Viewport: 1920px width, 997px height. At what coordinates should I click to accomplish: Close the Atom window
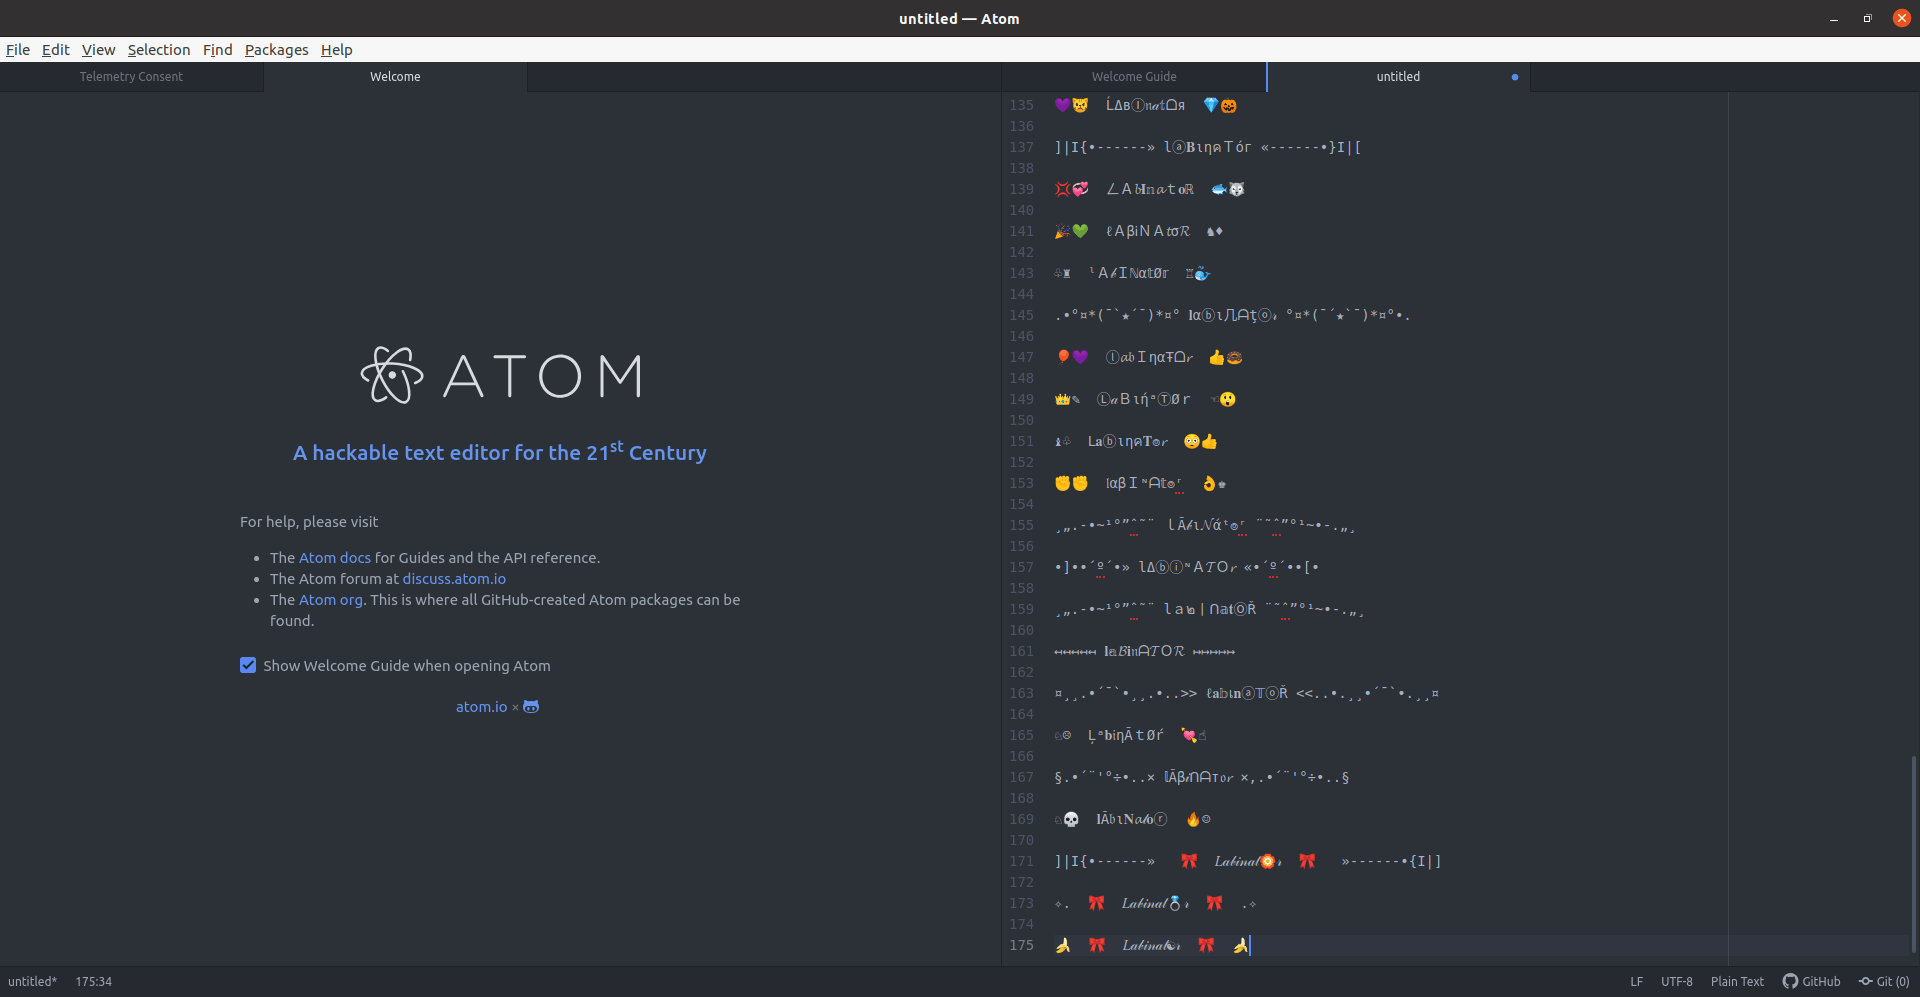(1901, 18)
